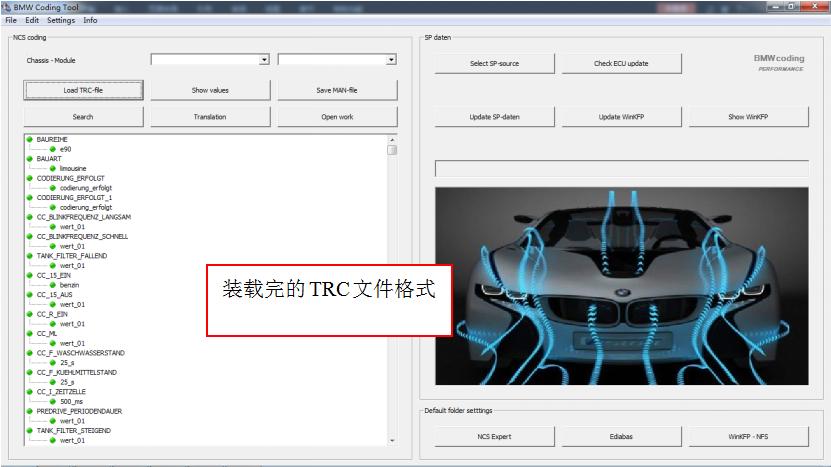Open the Settings menu
The height and width of the screenshot is (467, 831).
pyautogui.click(x=61, y=20)
